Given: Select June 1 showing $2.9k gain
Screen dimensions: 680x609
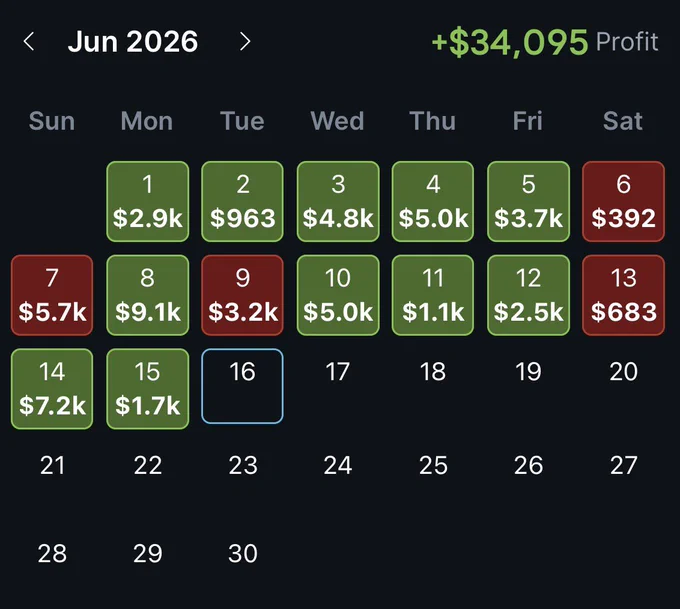Looking at the screenshot, I should tap(147, 201).
